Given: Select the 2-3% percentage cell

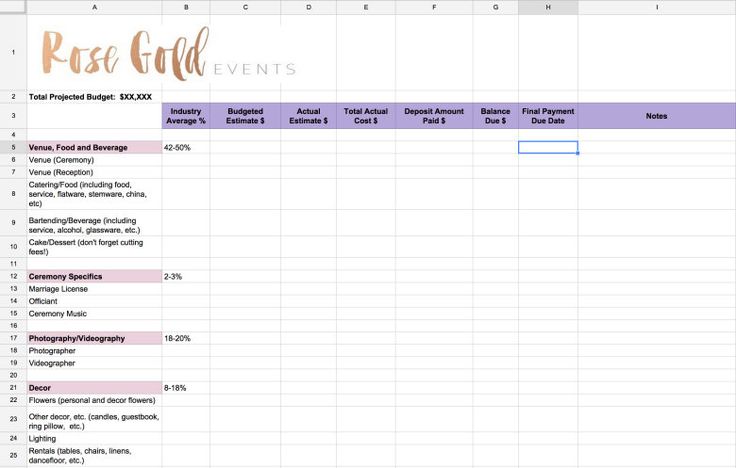Looking at the screenshot, I should [x=186, y=276].
